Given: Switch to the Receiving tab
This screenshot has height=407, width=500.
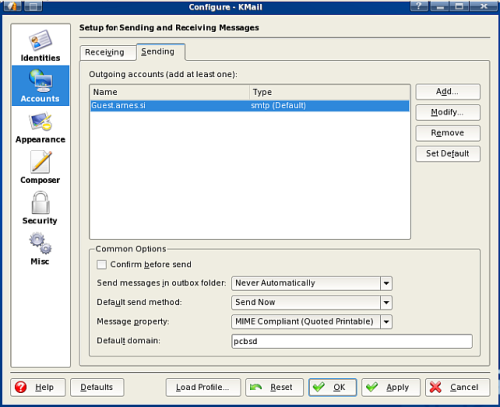Looking at the screenshot, I should (x=108, y=53).
